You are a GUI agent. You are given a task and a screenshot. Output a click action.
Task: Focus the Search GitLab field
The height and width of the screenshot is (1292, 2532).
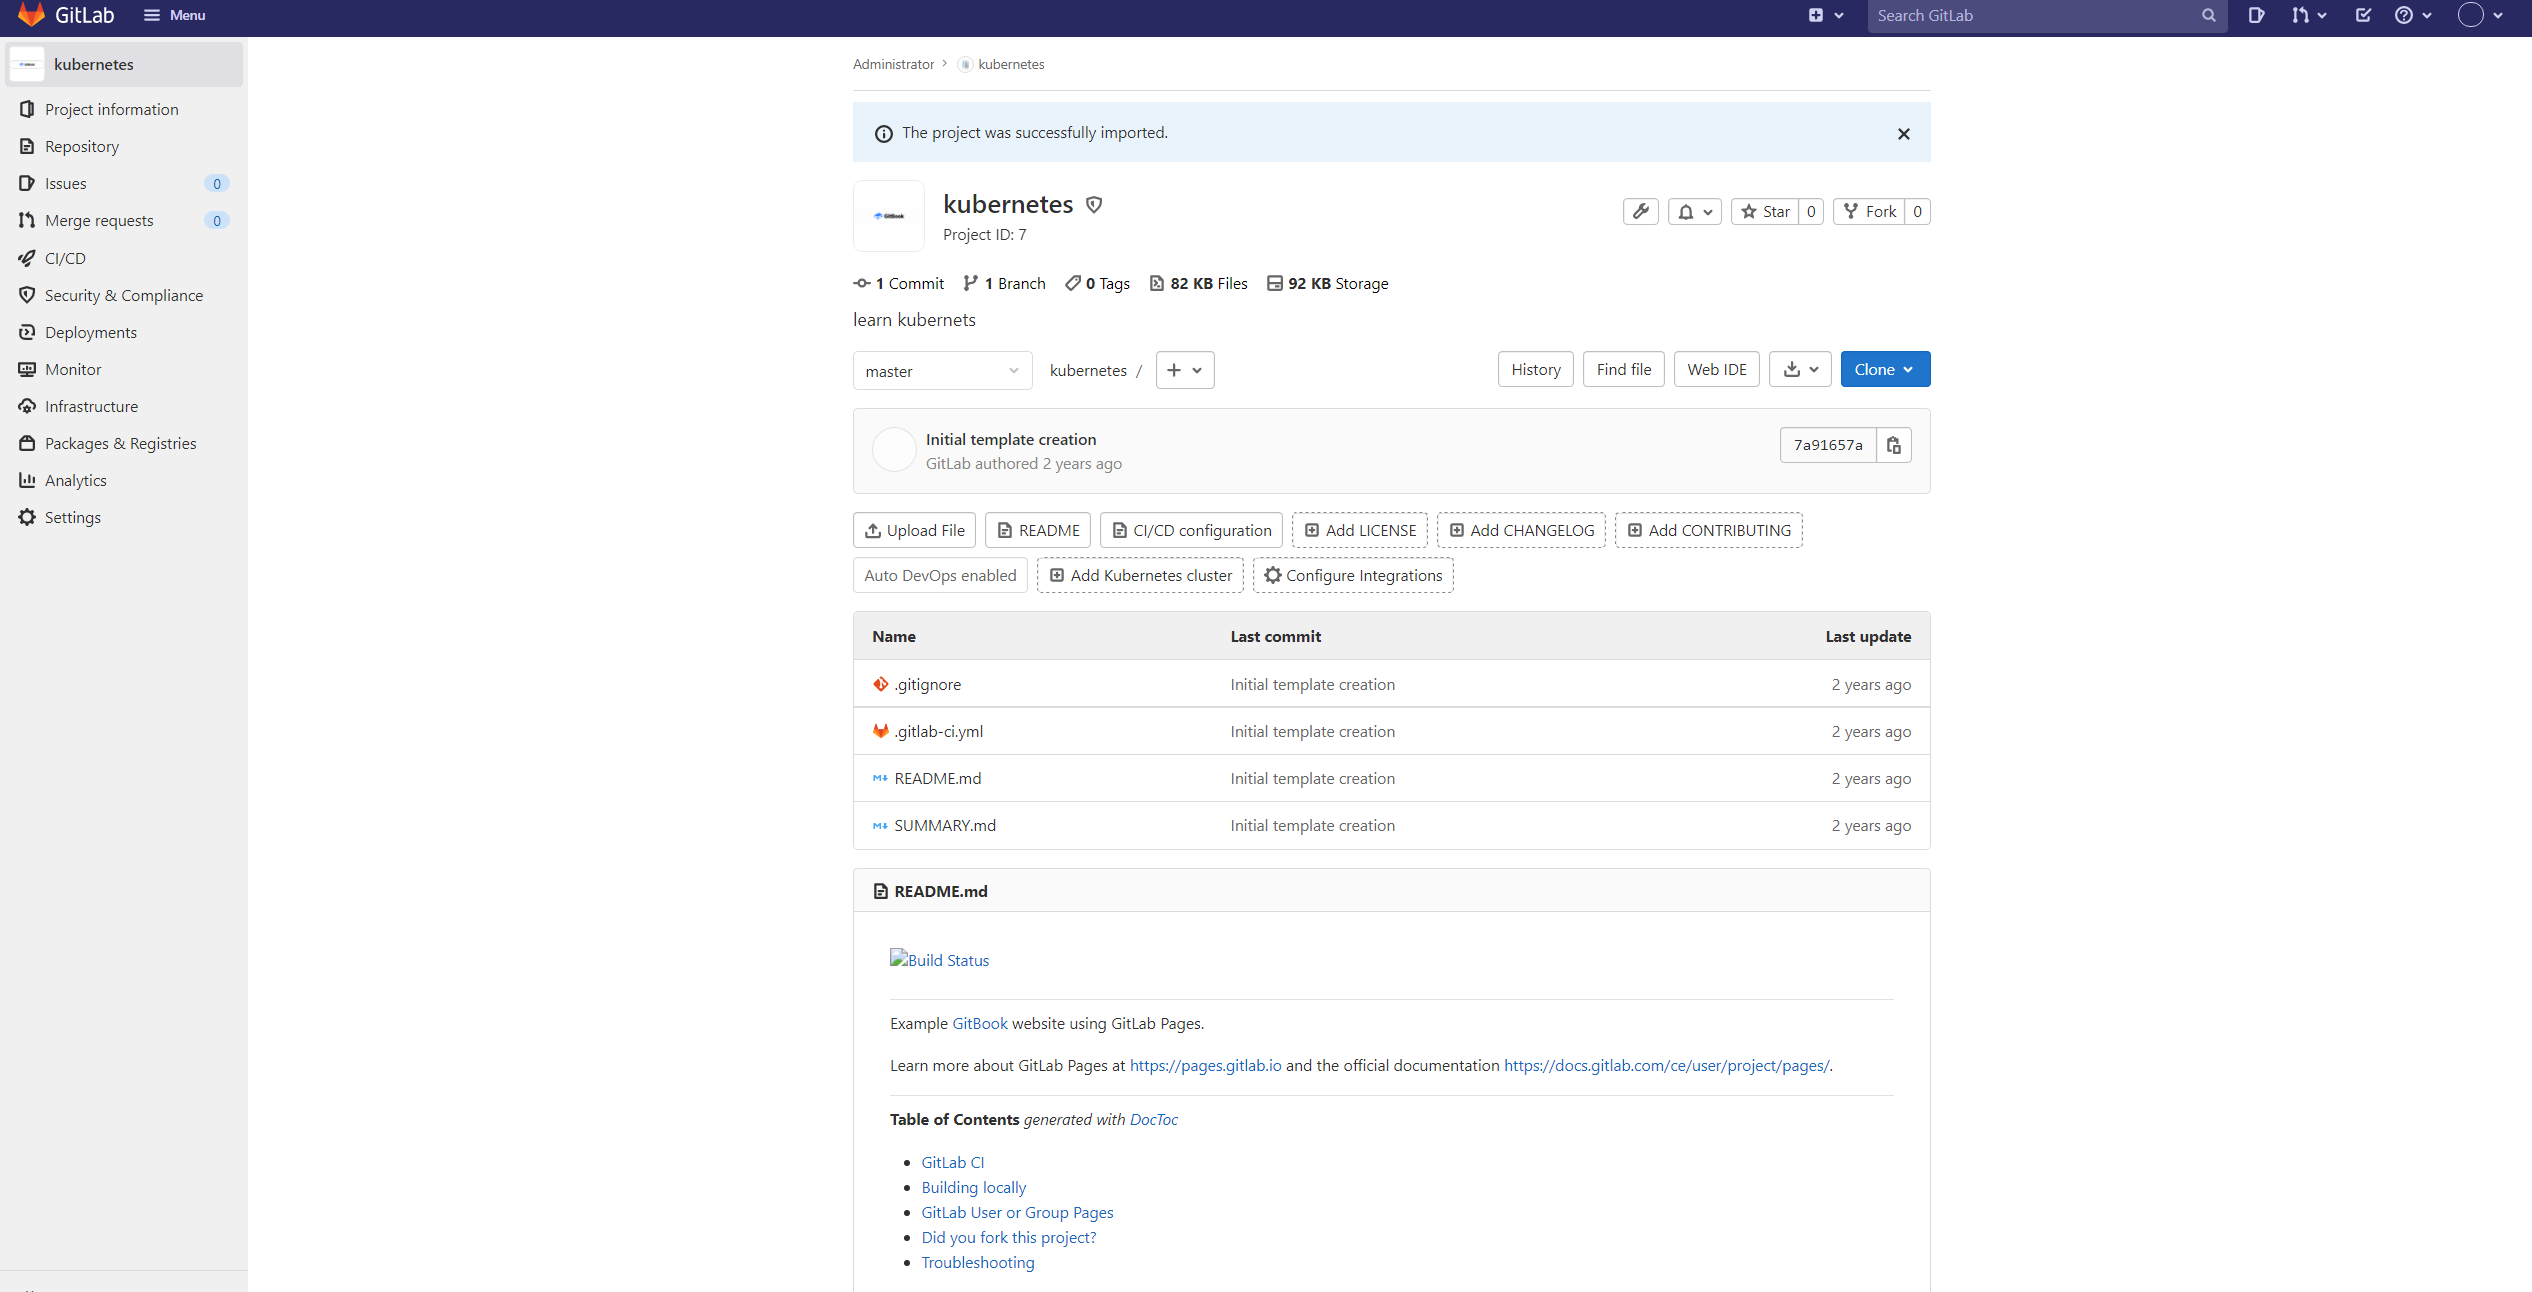coord(2047,15)
